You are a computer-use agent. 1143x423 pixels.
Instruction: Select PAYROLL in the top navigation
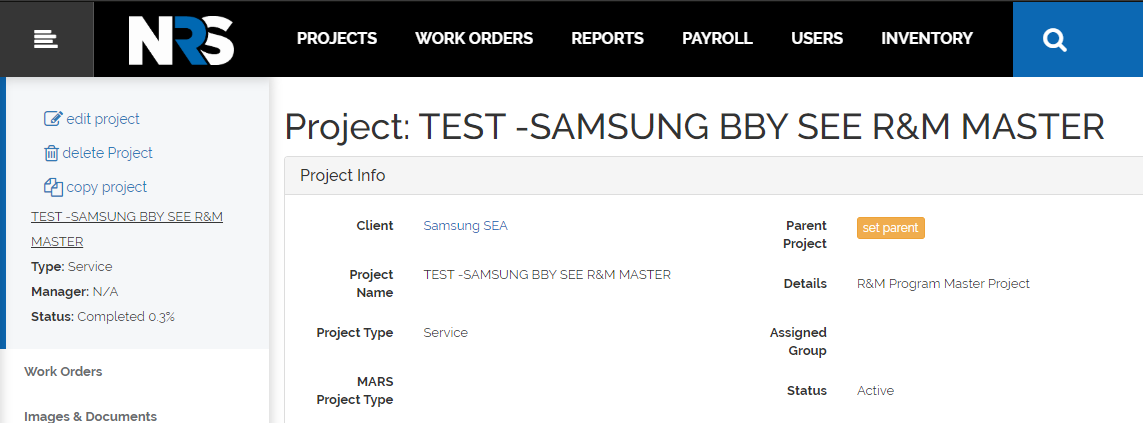click(x=717, y=39)
